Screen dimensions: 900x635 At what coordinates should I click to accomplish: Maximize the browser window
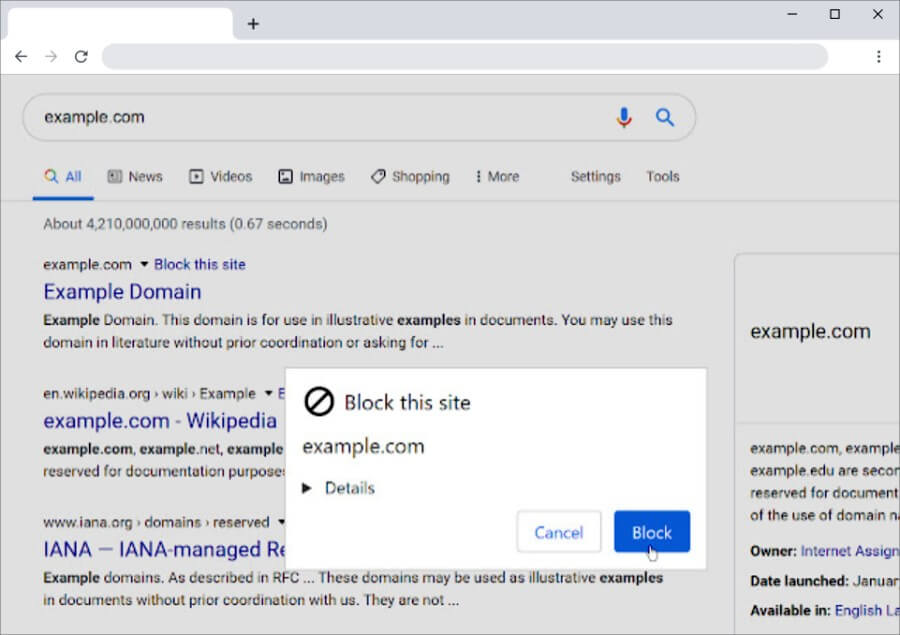click(835, 14)
